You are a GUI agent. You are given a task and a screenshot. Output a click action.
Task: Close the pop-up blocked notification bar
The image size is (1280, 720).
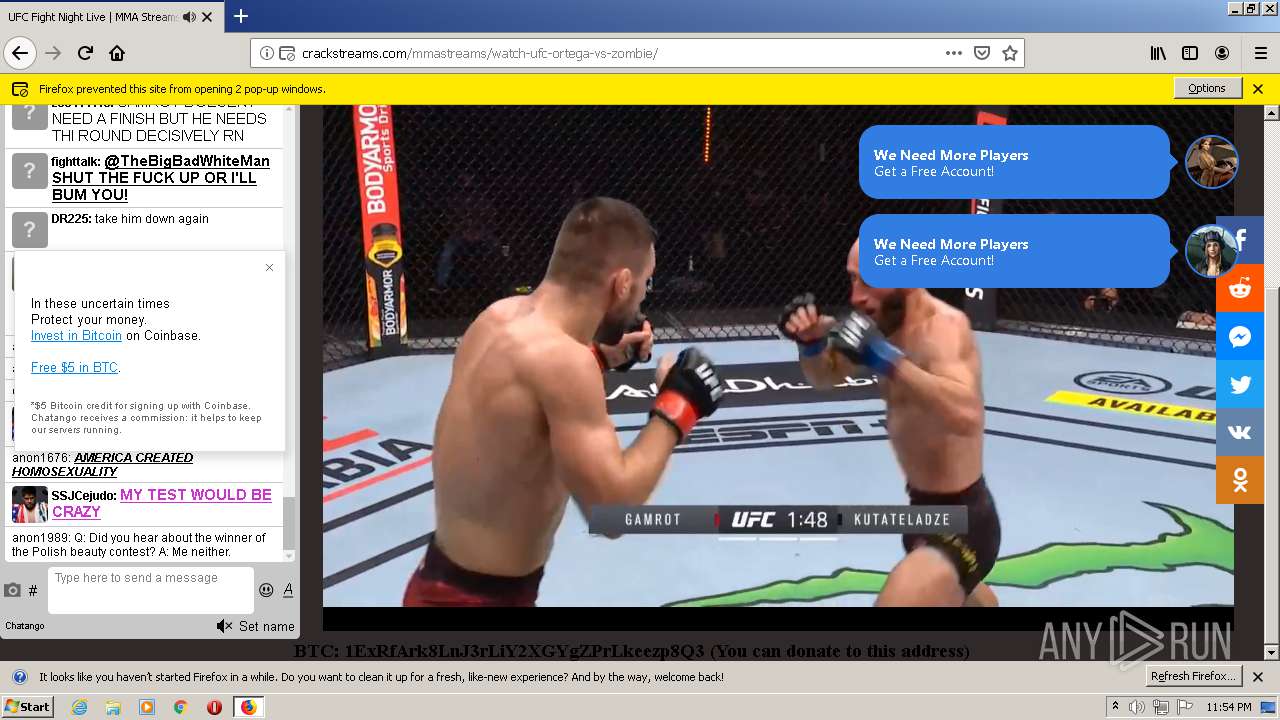(x=1258, y=88)
